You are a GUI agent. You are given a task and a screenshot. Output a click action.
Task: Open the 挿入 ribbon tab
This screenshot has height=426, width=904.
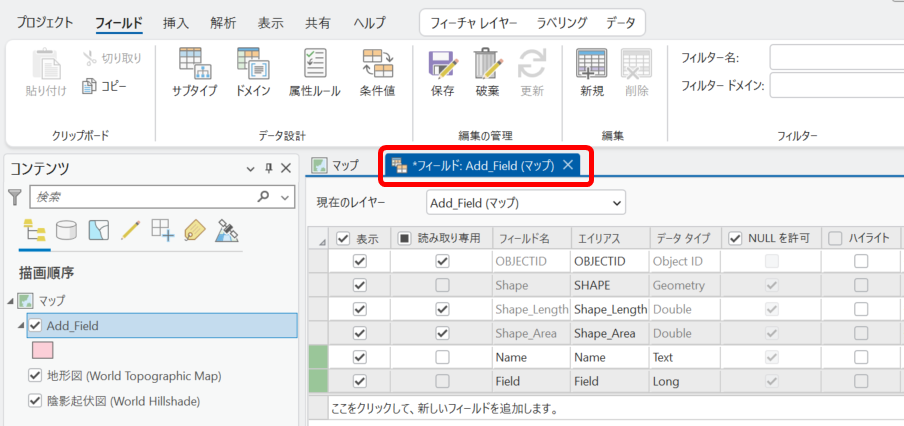tap(176, 22)
